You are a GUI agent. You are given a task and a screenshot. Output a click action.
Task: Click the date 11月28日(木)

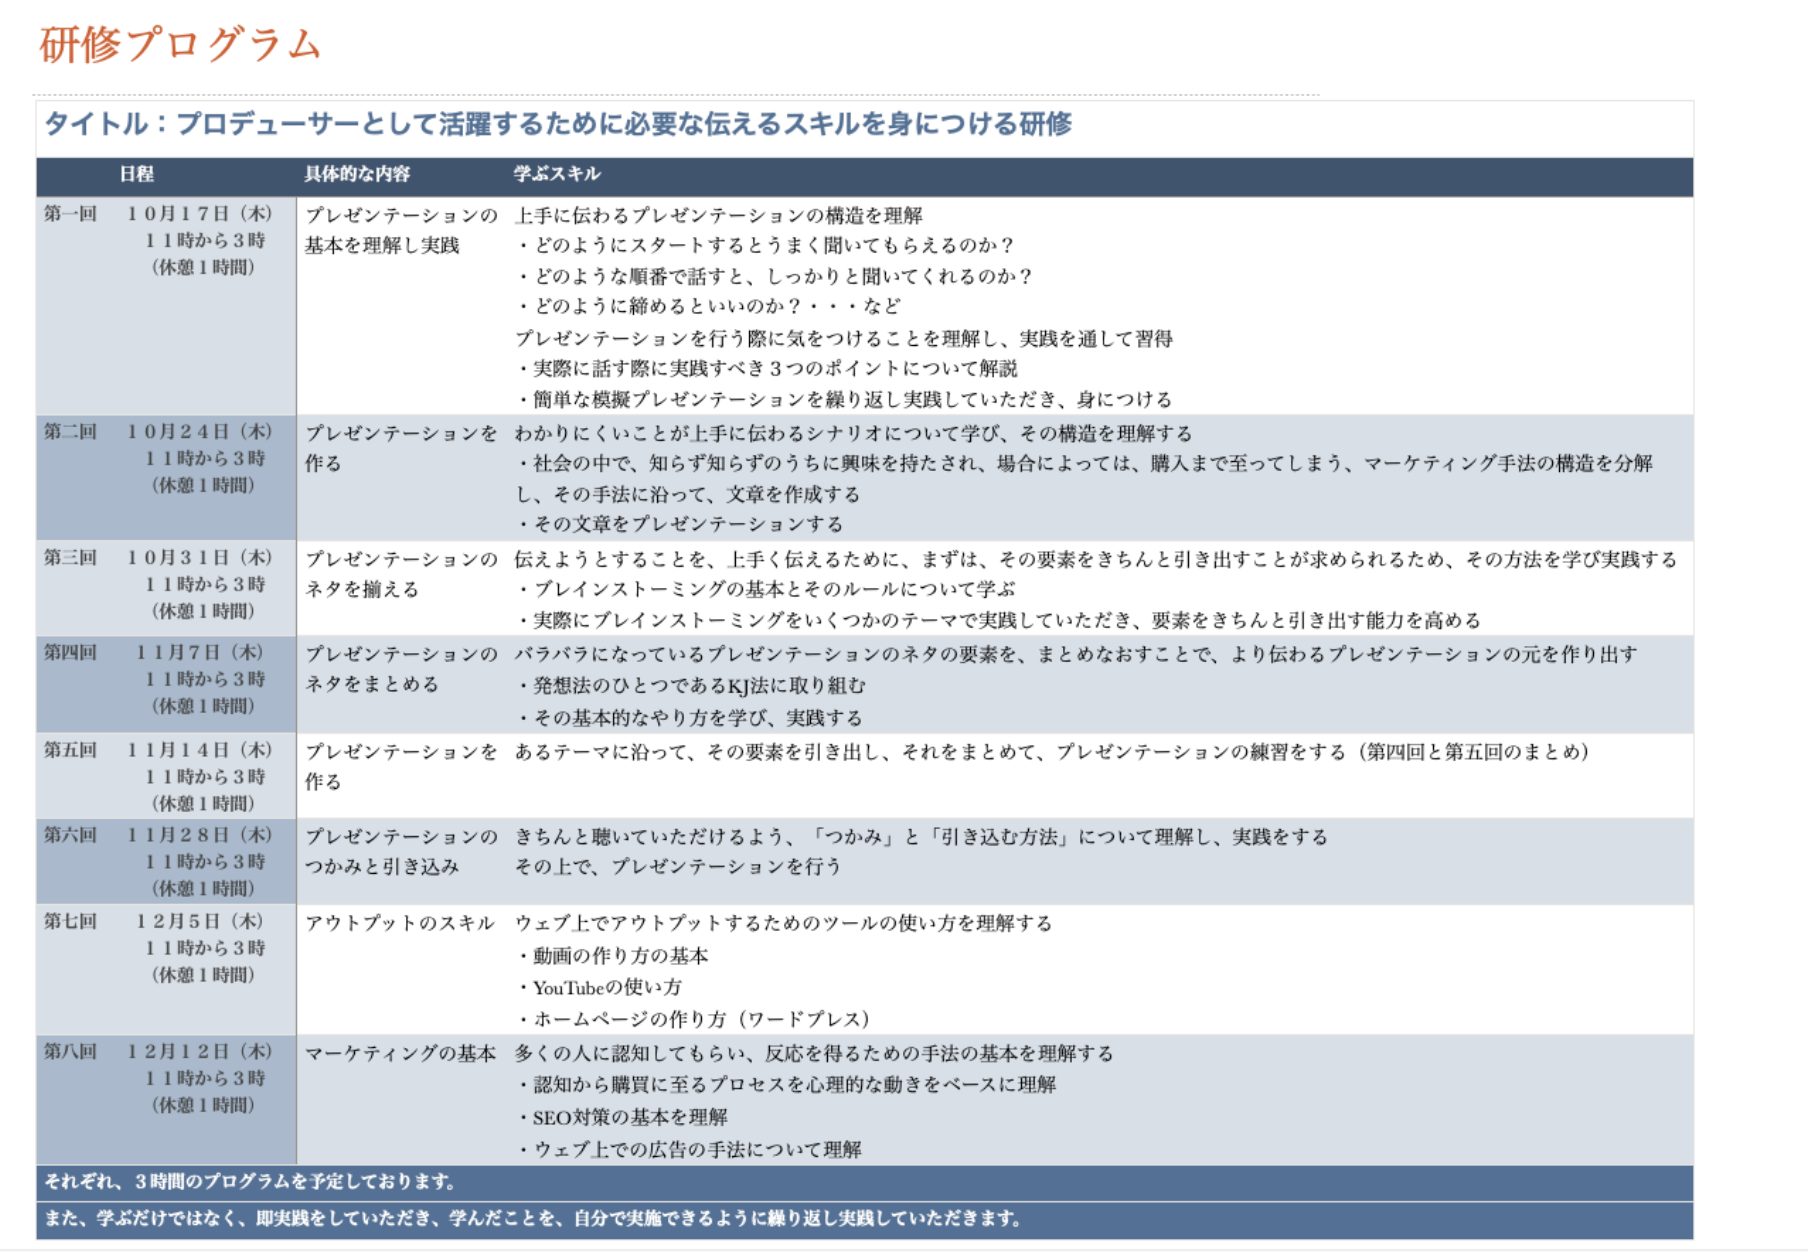[200, 834]
